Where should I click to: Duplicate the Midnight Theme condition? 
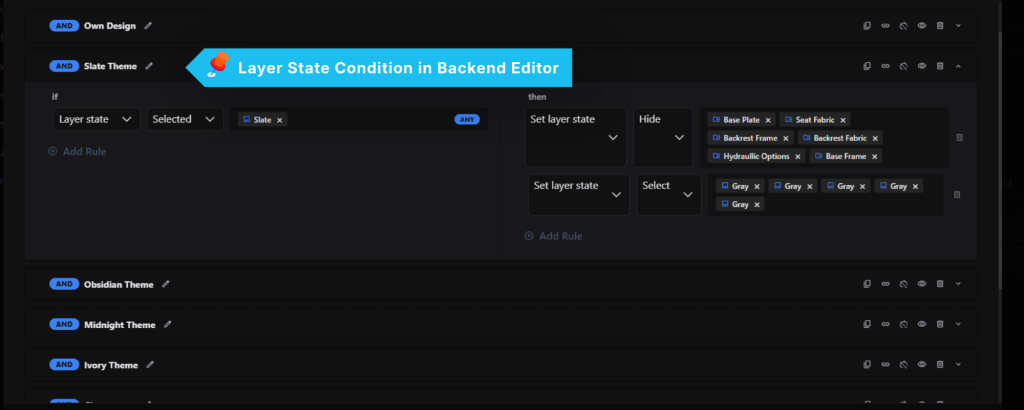[x=867, y=324]
